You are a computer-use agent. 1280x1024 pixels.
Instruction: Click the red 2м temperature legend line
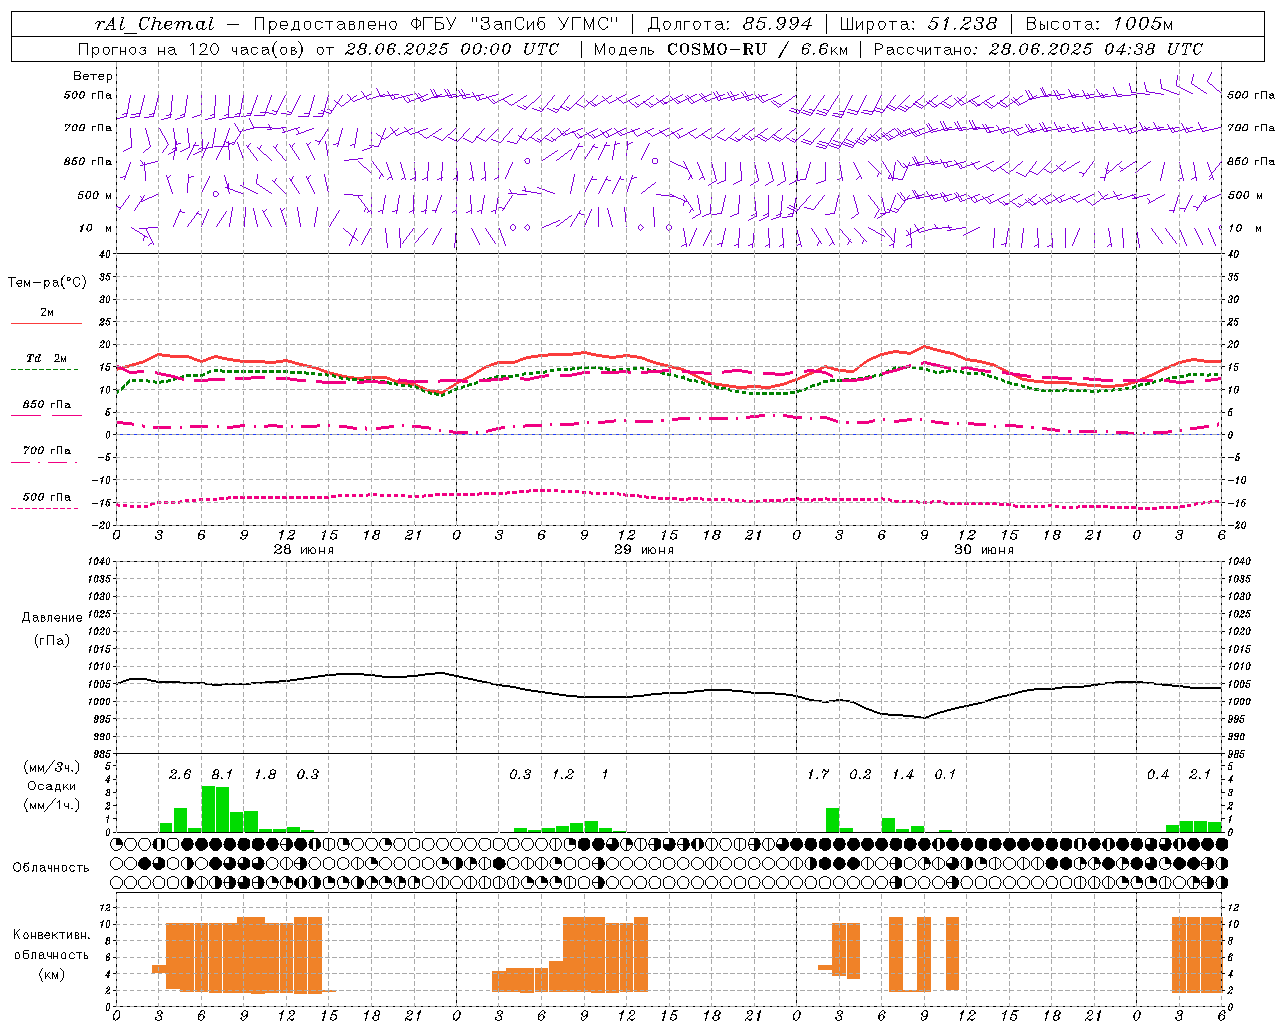pos(46,323)
